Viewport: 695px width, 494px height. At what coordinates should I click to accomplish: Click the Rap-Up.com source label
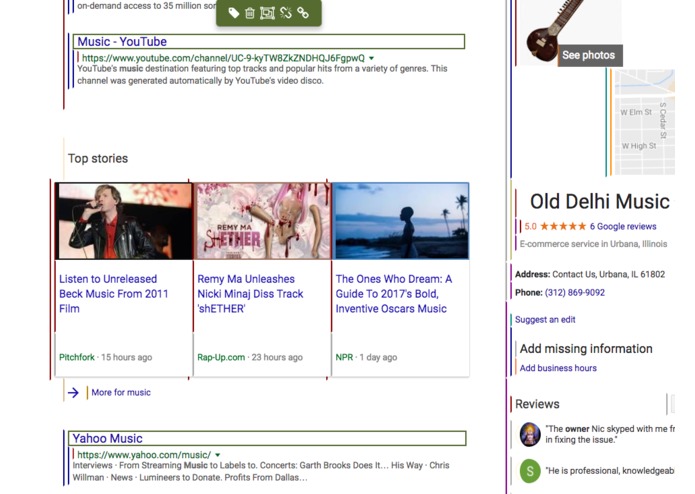(221, 357)
